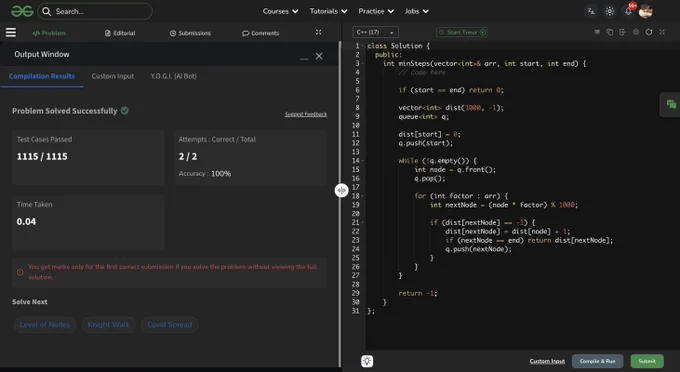Click the '1115 / 1115' test cases value

tap(42, 157)
